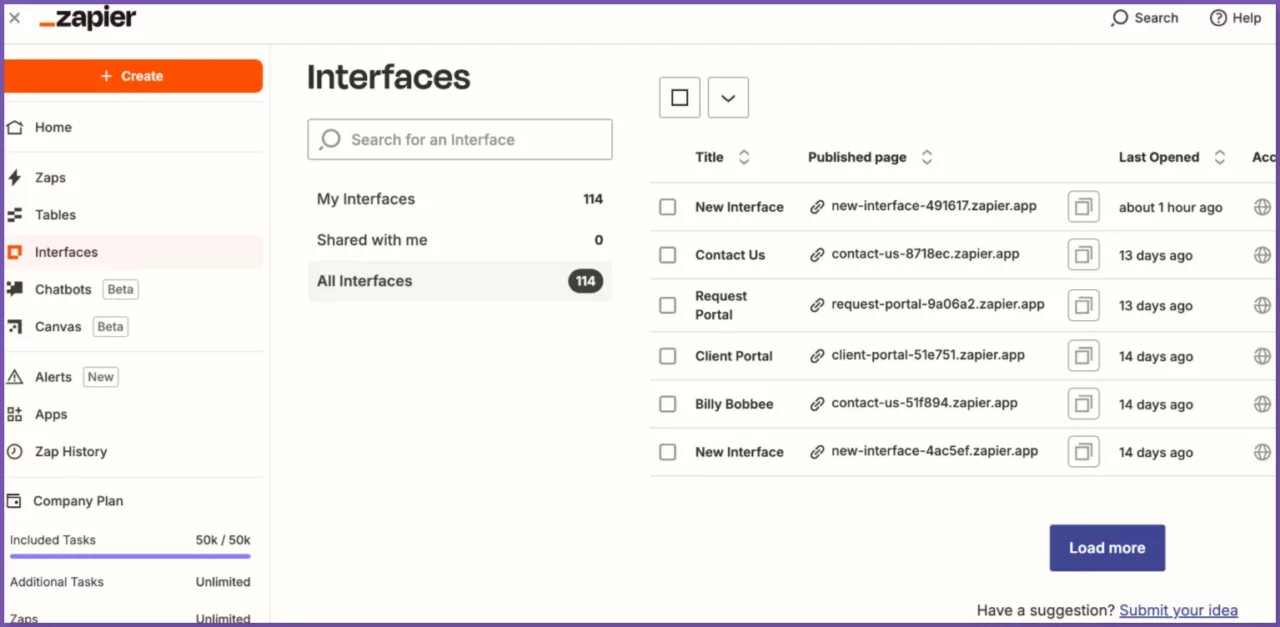1280x627 pixels.
Task: Open the globe icon for New Interface row
Action: (x=1262, y=206)
